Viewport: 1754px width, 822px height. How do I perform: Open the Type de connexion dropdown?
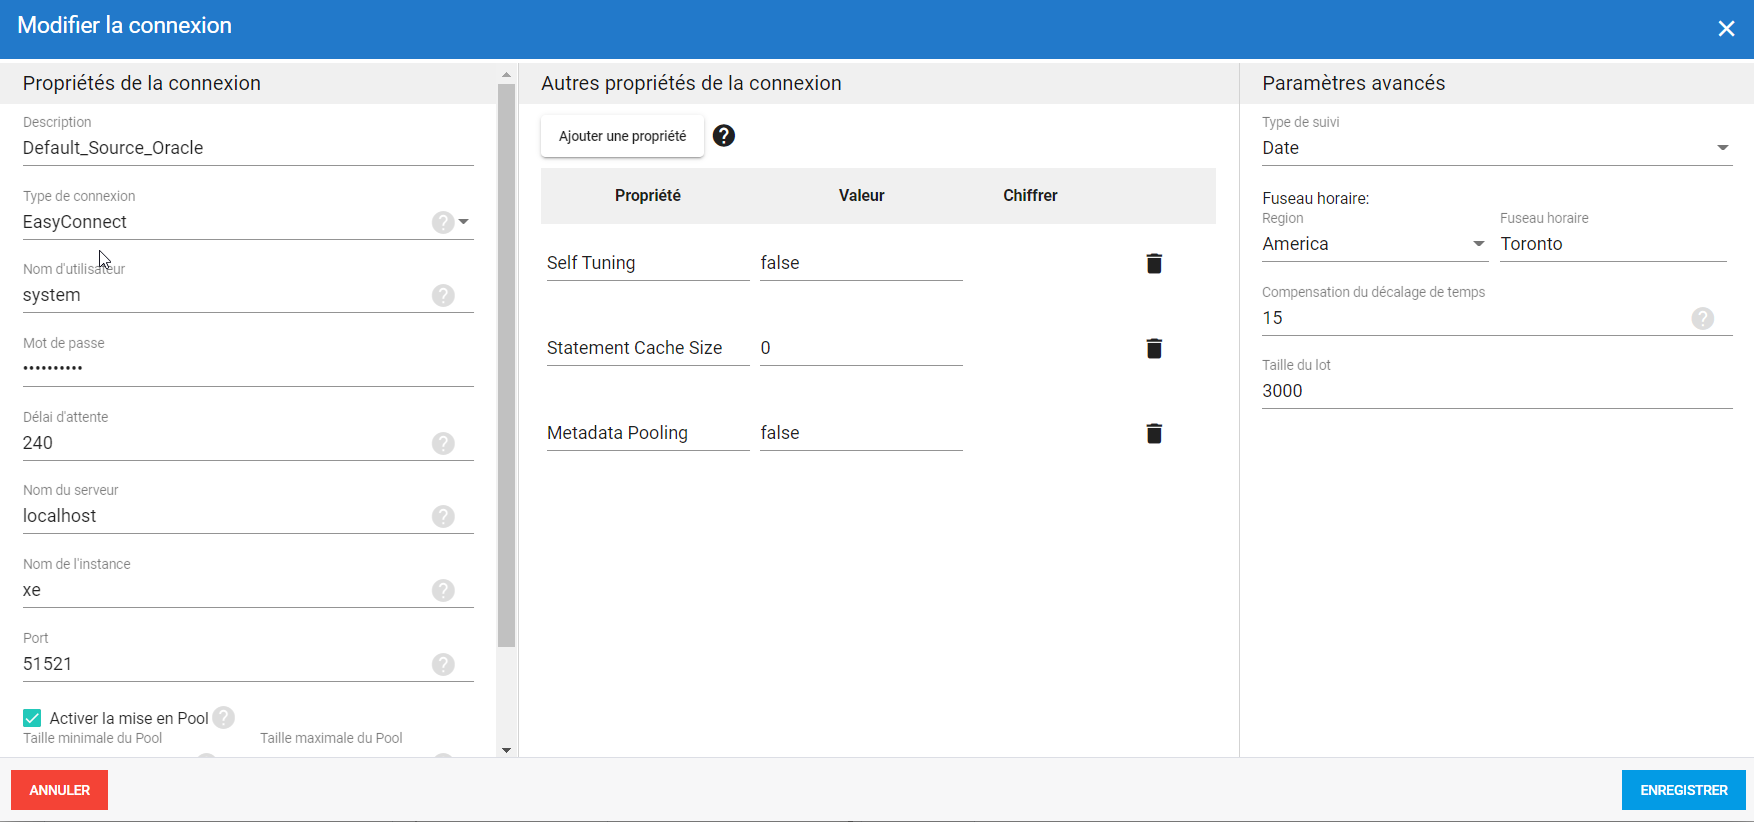coord(464,222)
